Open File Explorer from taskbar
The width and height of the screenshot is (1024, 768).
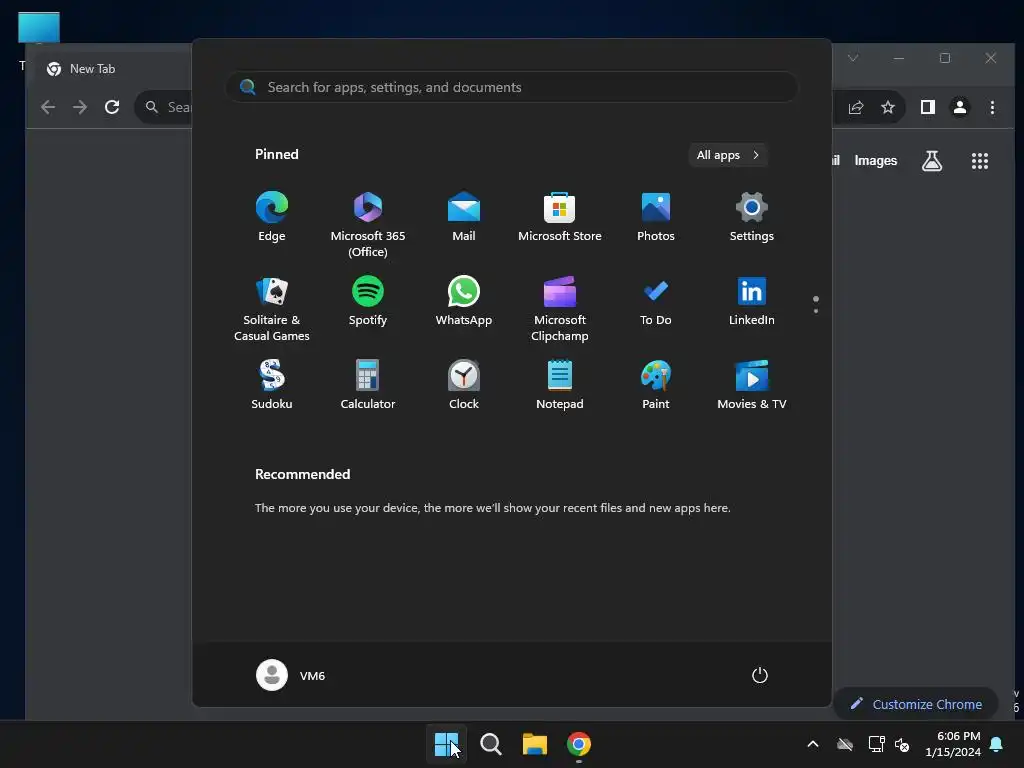(x=535, y=744)
